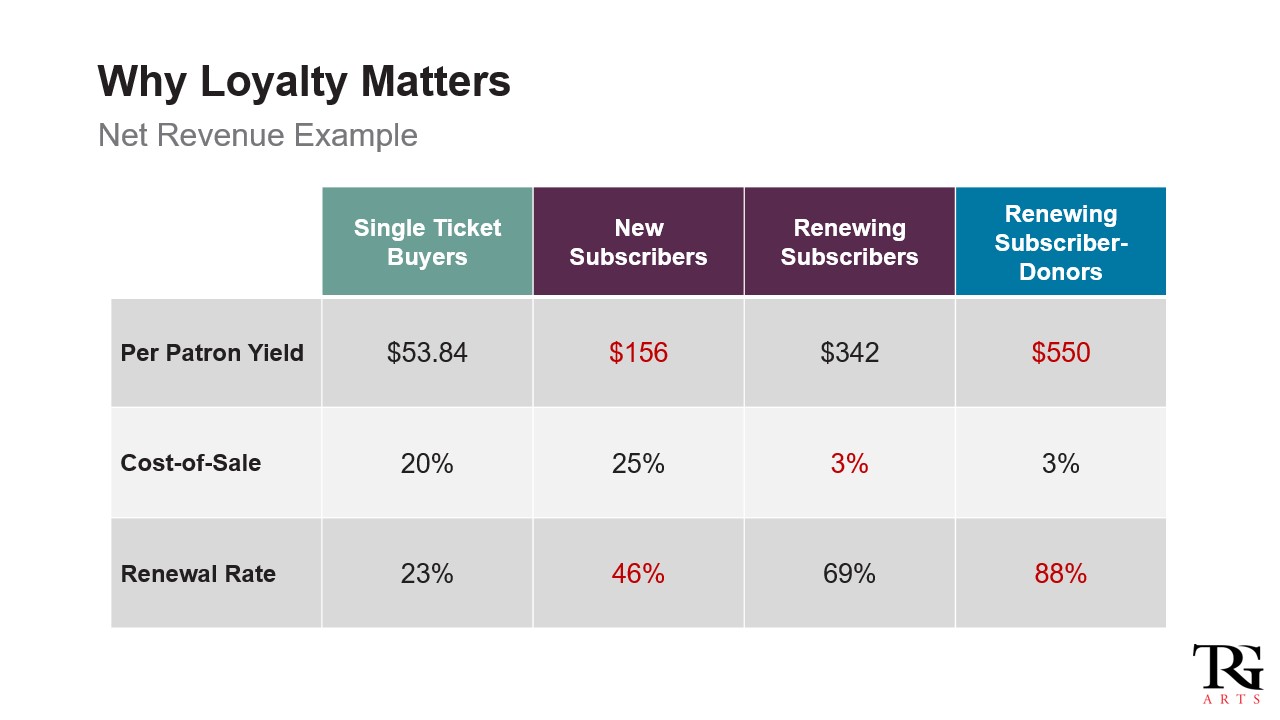This screenshot has width=1280, height=720.
Task: Select the $53.84 table cell
Action: [427, 353]
